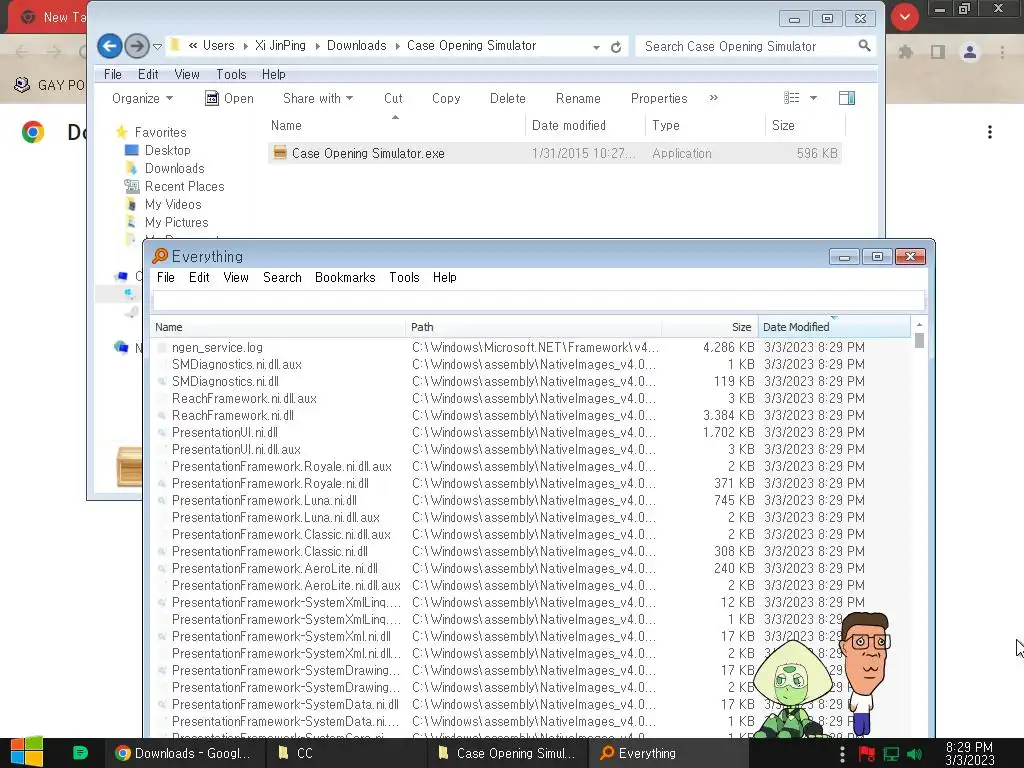Sort Everything results by Path

point(534,327)
